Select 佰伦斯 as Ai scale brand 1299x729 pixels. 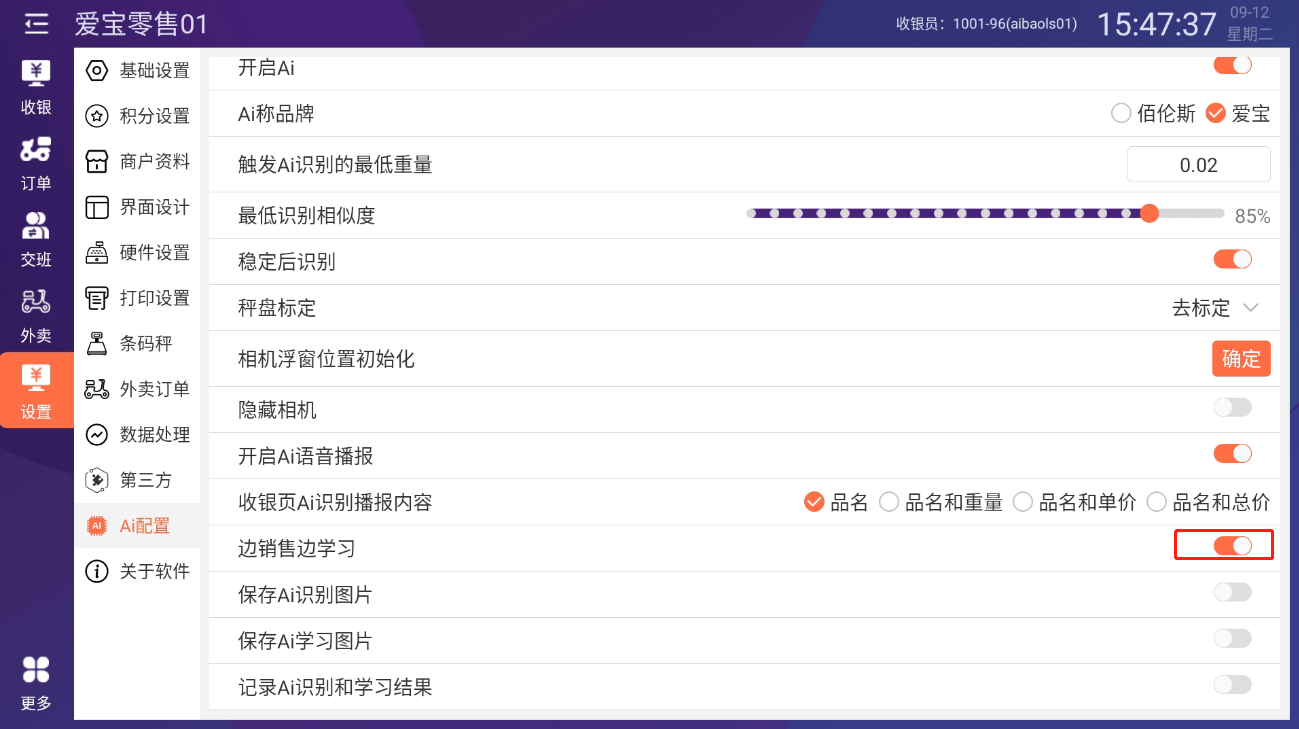(x=1153, y=114)
